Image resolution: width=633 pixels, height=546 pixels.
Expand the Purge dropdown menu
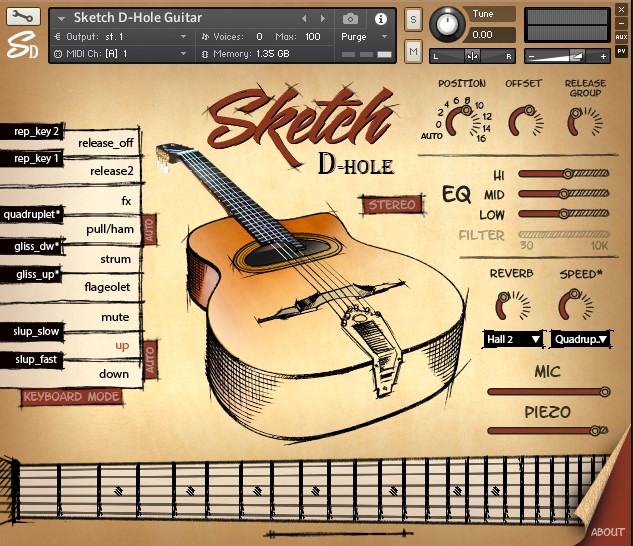coord(360,36)
